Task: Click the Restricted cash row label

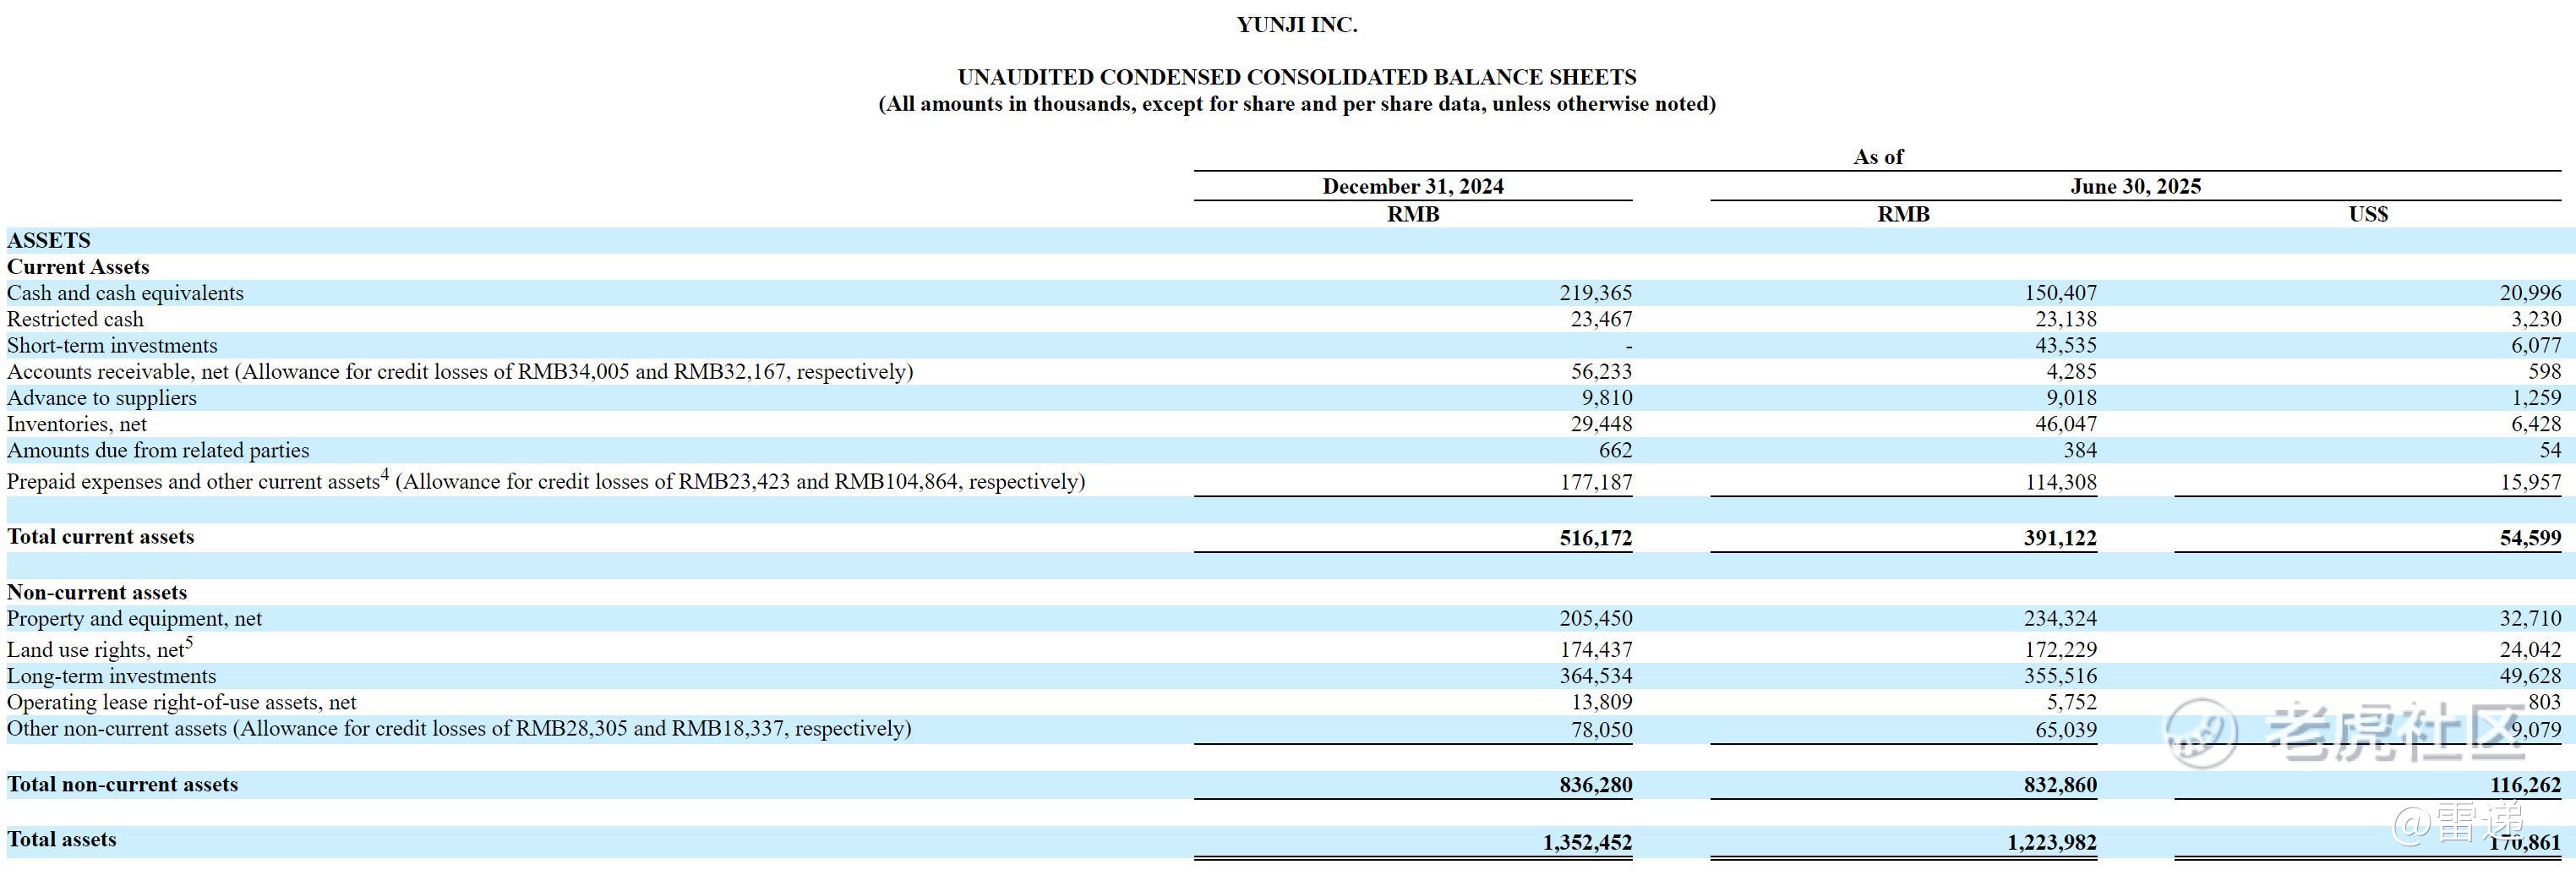Action: (x=75, y=319)
